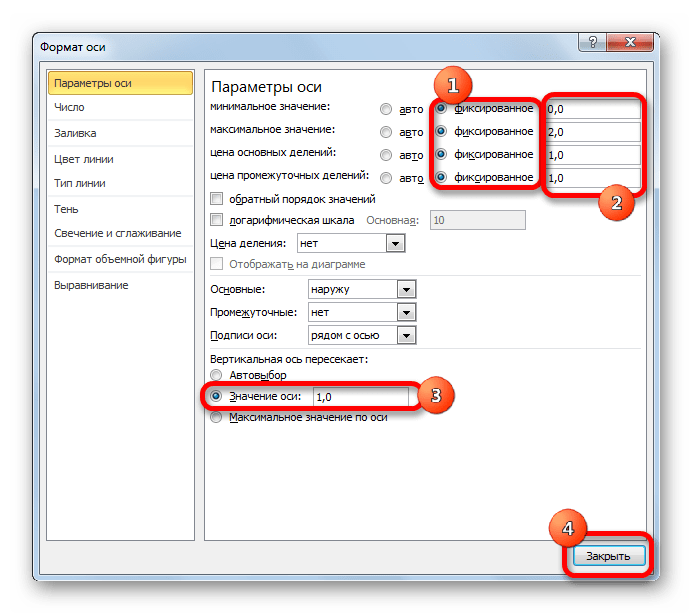Open Заливка section
The height and width of the screenshot is (614, 693).
120,133
